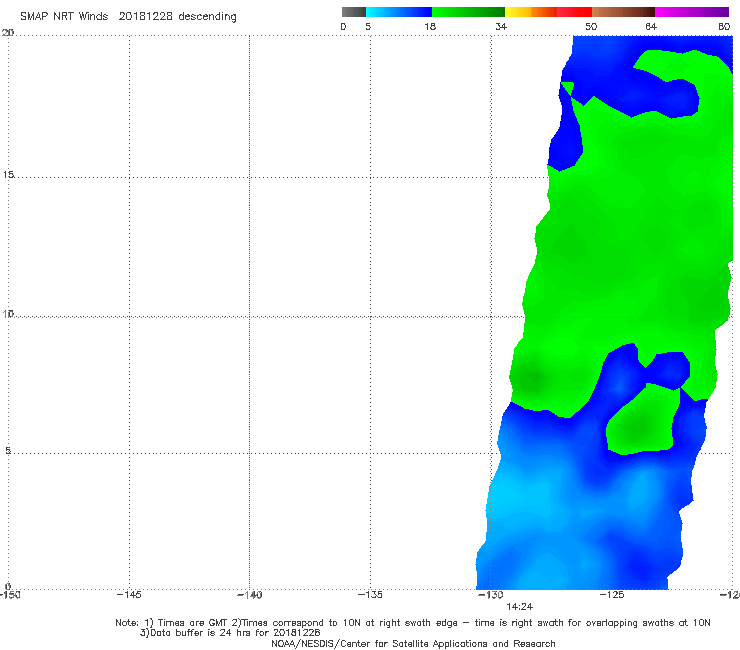
Task: Click the date label "20181228 descending"
Action: point(177,16)
